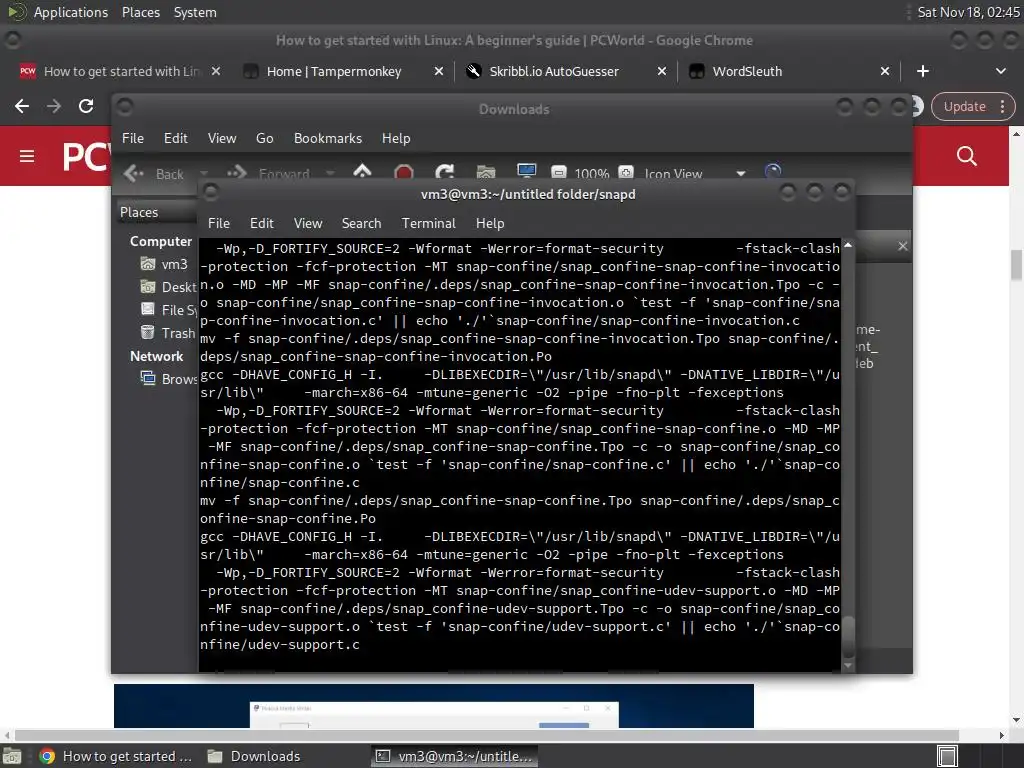1024x768 pixels.
Task: Open the File menu in Downloads window
Action: pyautogui.click(x=133, y=138)
